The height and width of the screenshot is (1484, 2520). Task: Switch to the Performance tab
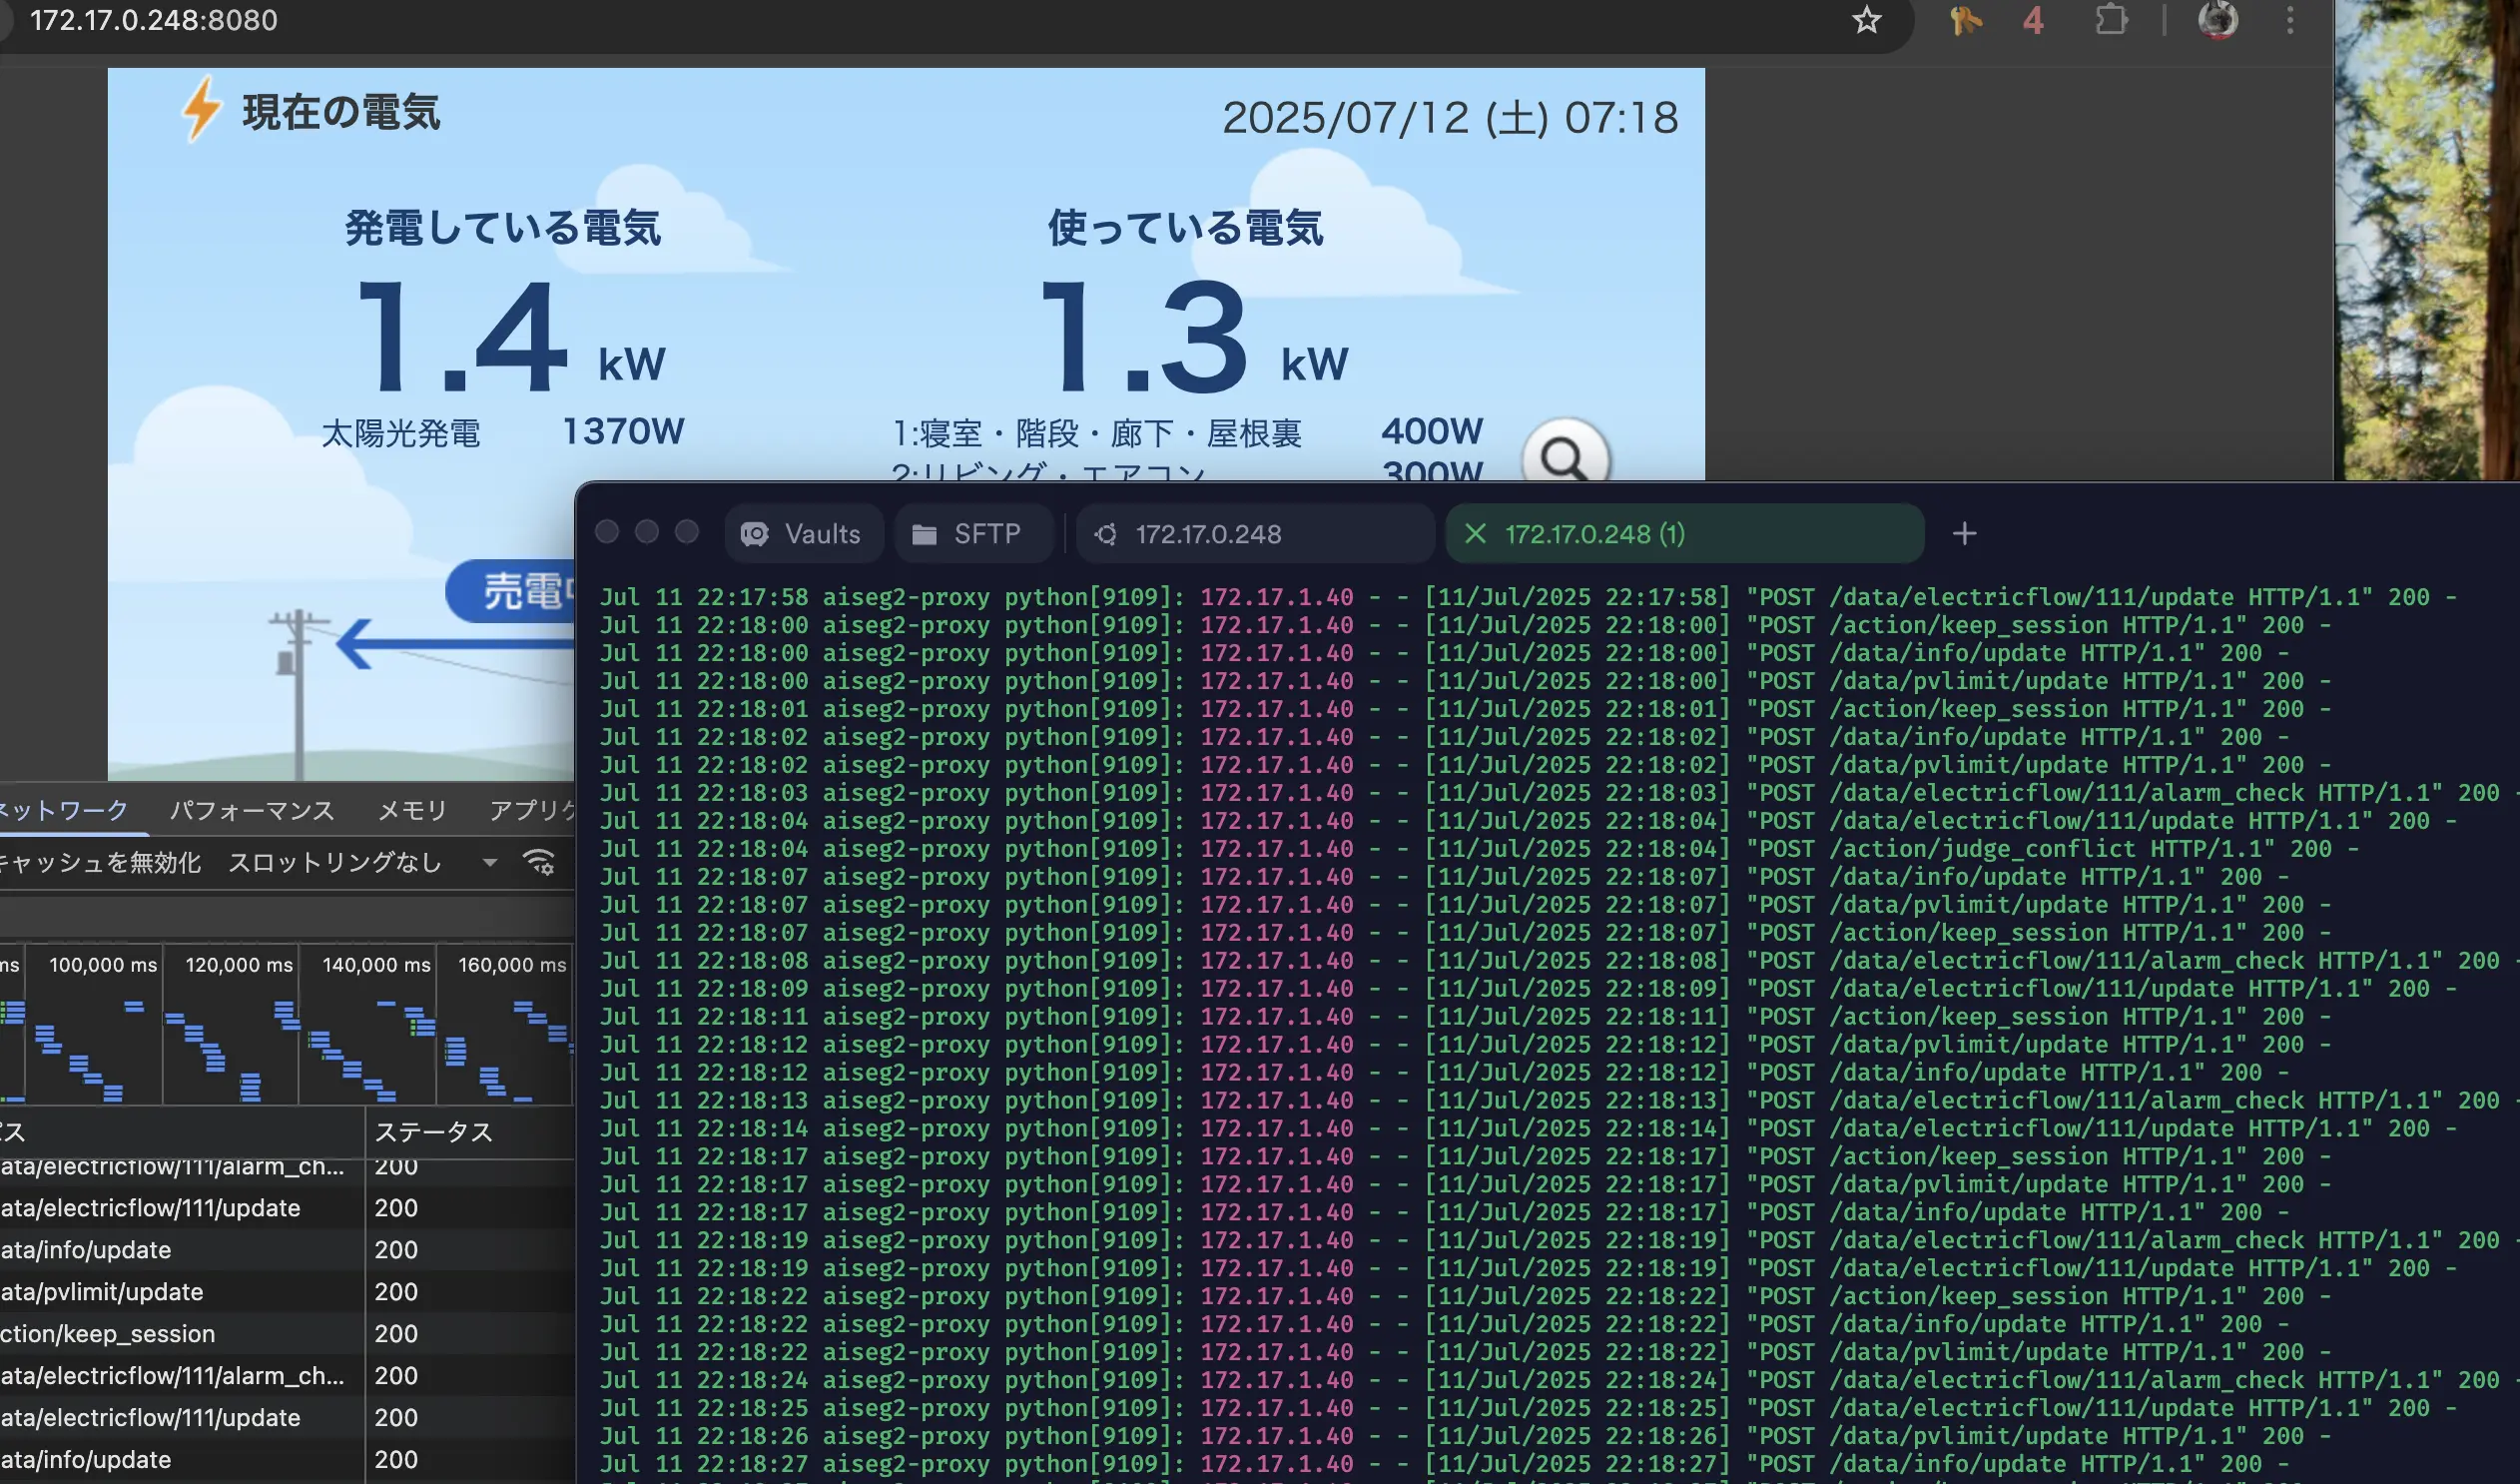252,810
